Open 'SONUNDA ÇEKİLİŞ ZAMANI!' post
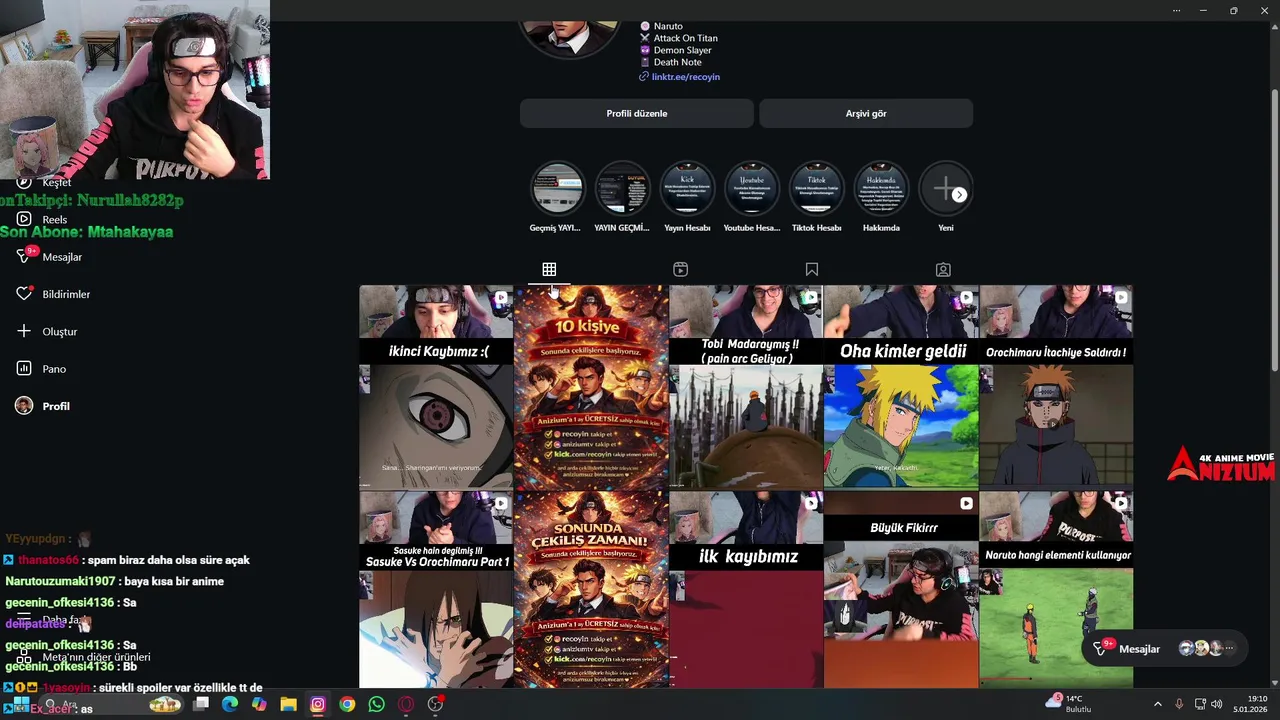The image size is (1280, 720). coord(591,589)
